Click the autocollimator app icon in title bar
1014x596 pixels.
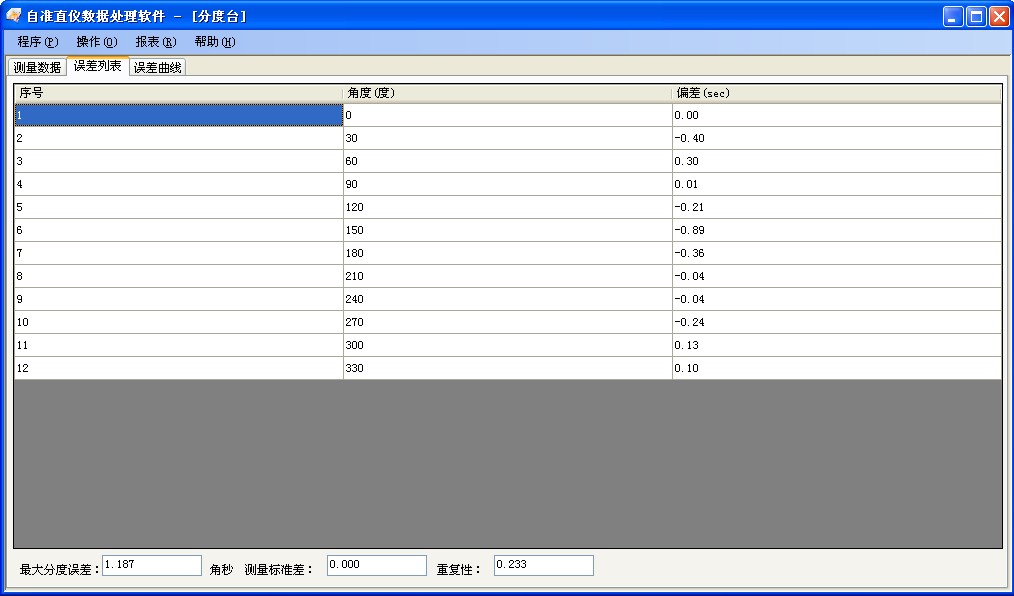(13, 15)
